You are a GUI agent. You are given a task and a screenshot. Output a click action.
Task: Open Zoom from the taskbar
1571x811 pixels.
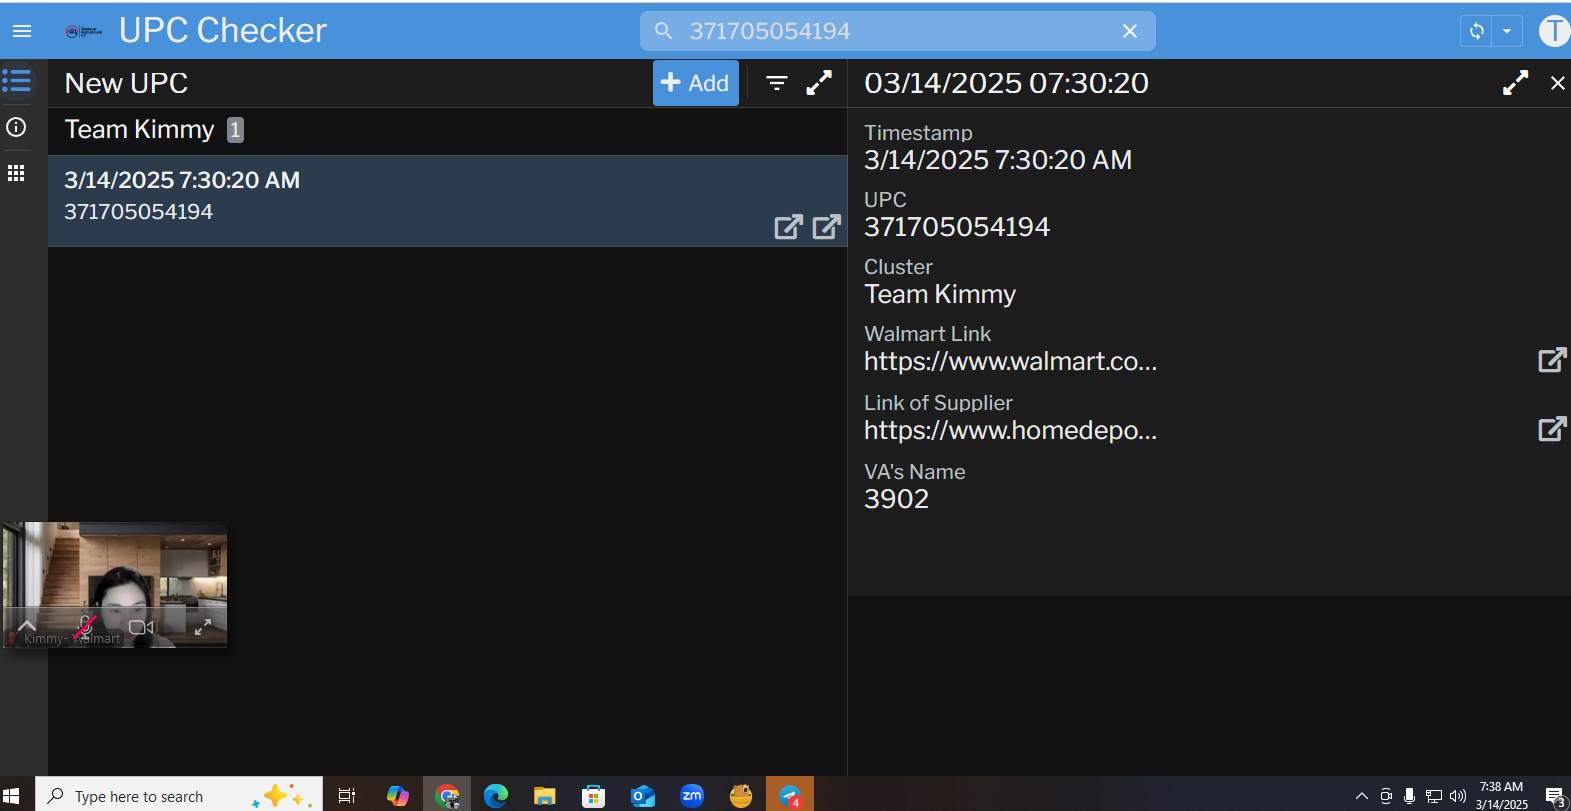coord(692,796)
